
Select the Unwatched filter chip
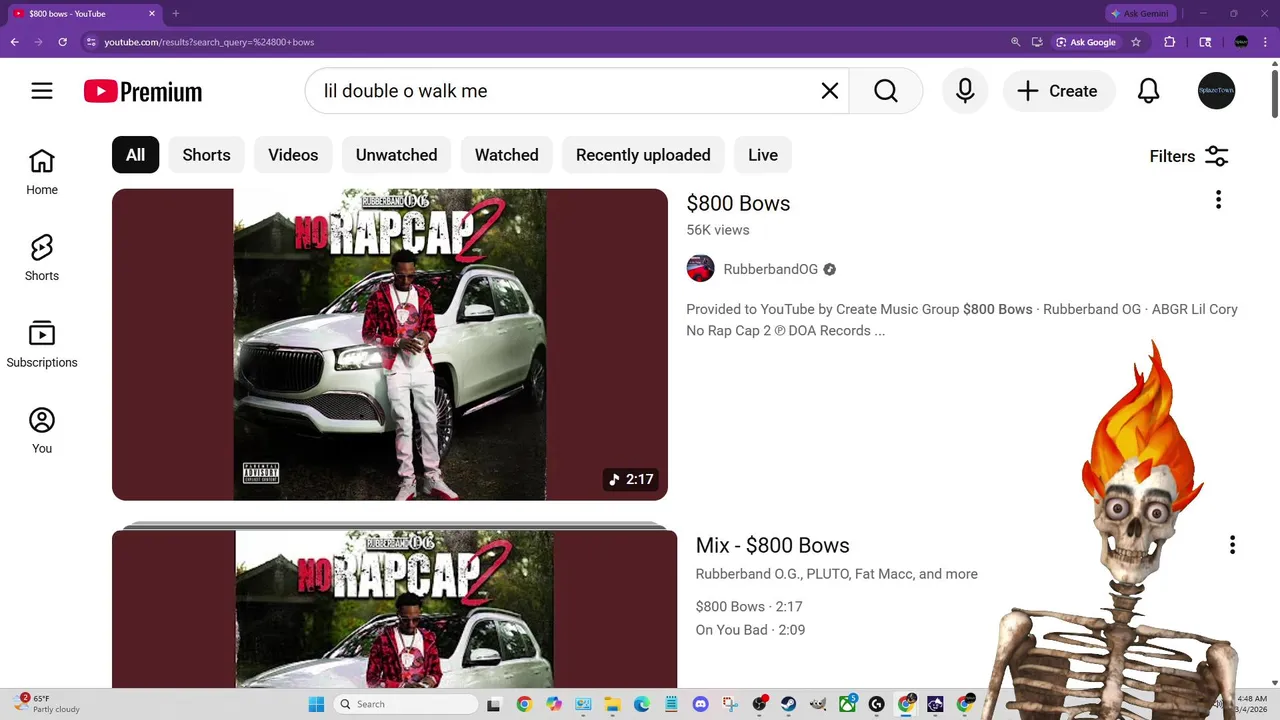pyautogui.click(x=396, y=155)
